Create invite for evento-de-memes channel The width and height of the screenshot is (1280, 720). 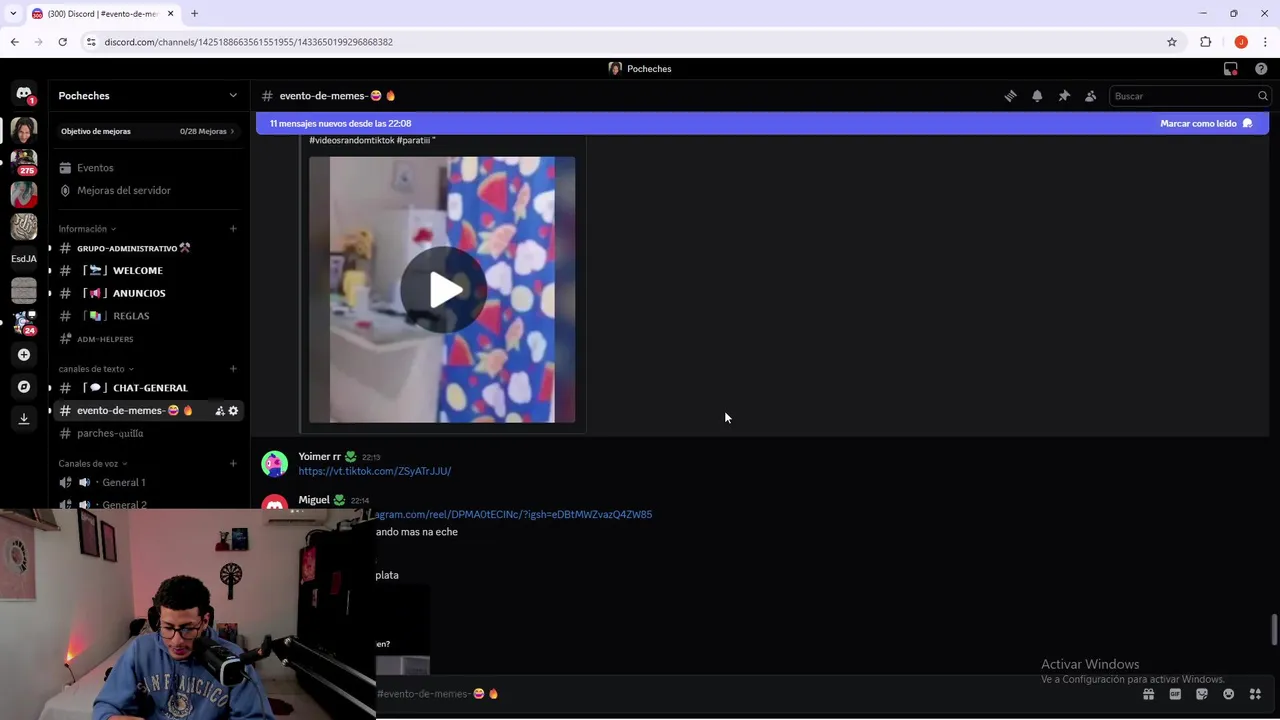(220, 411)
